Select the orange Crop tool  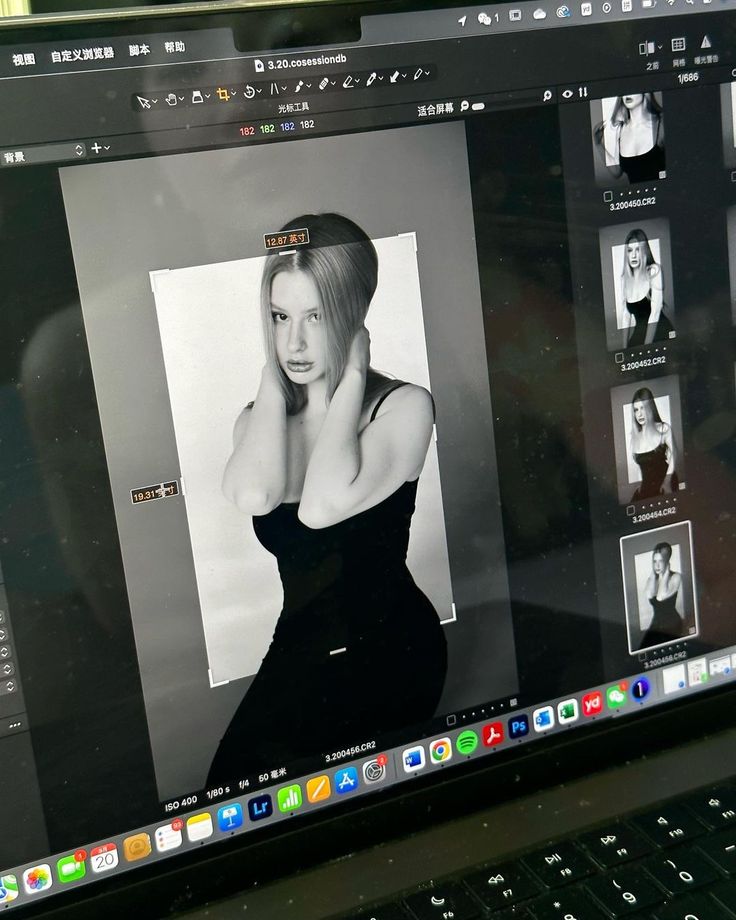[222, 94]
